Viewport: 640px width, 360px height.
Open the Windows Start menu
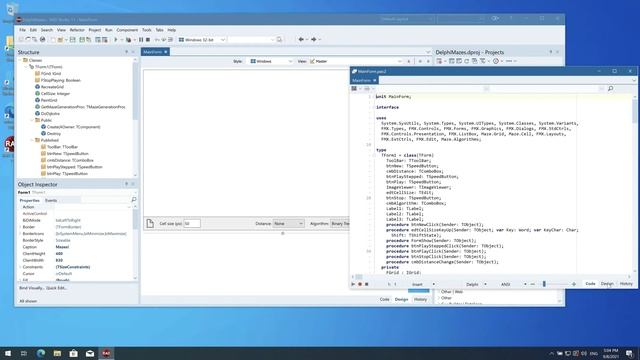point(8,353)
